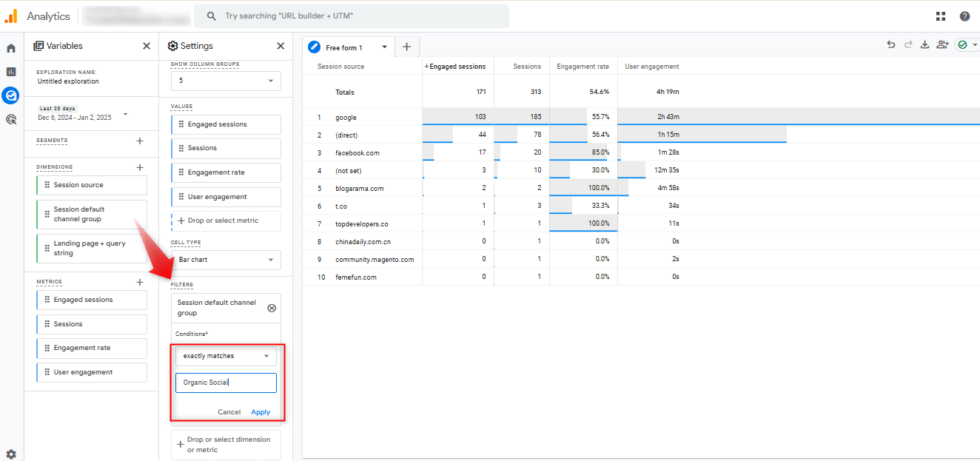980x461 pixels.
Task: Sort by Sessions column header
Action: (526, 66)
